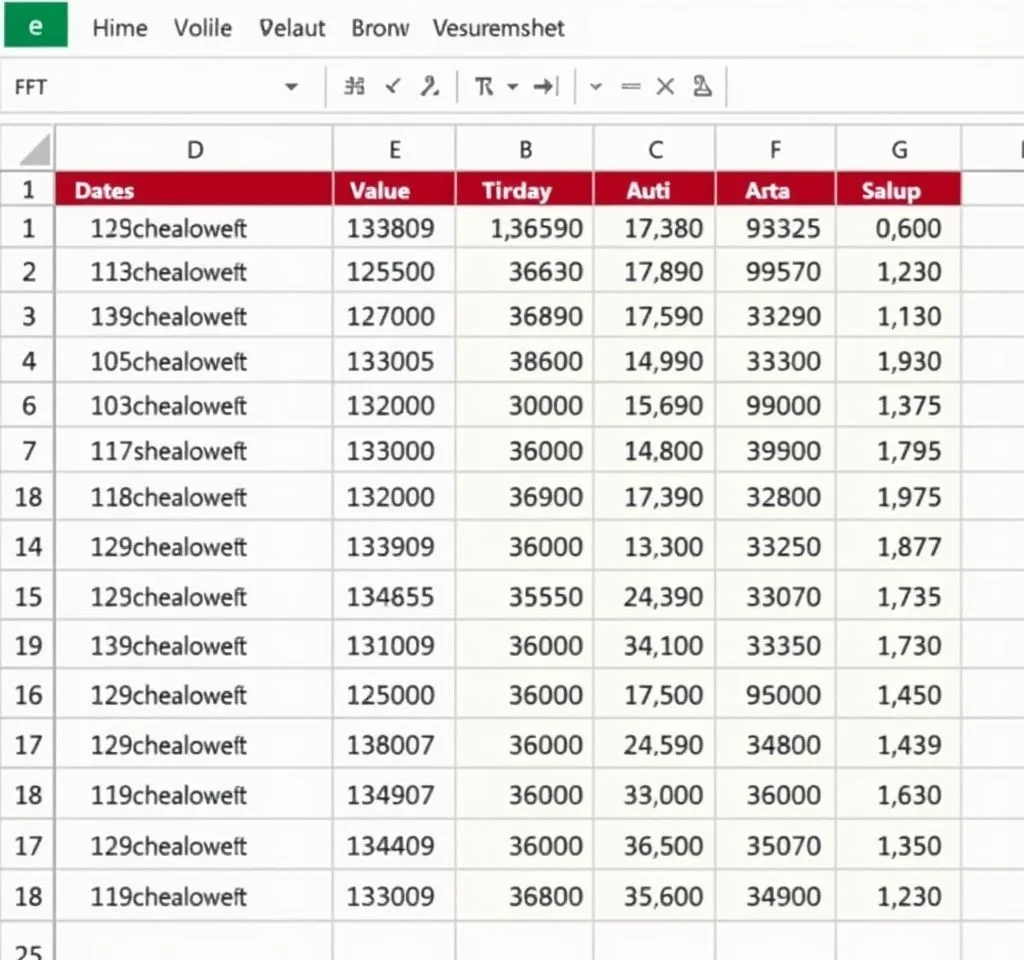1024x960 pixels.
Task: Click the FFT name box field
Action: tap(140, 87)
